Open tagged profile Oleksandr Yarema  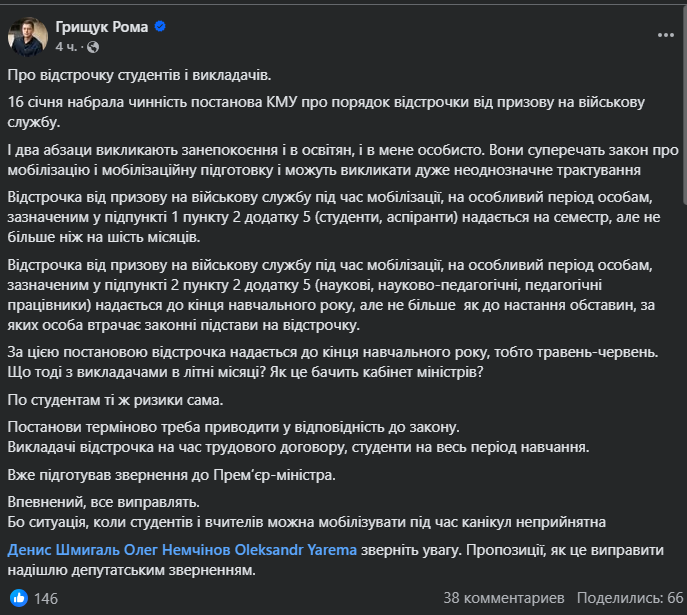pos(297,550)
